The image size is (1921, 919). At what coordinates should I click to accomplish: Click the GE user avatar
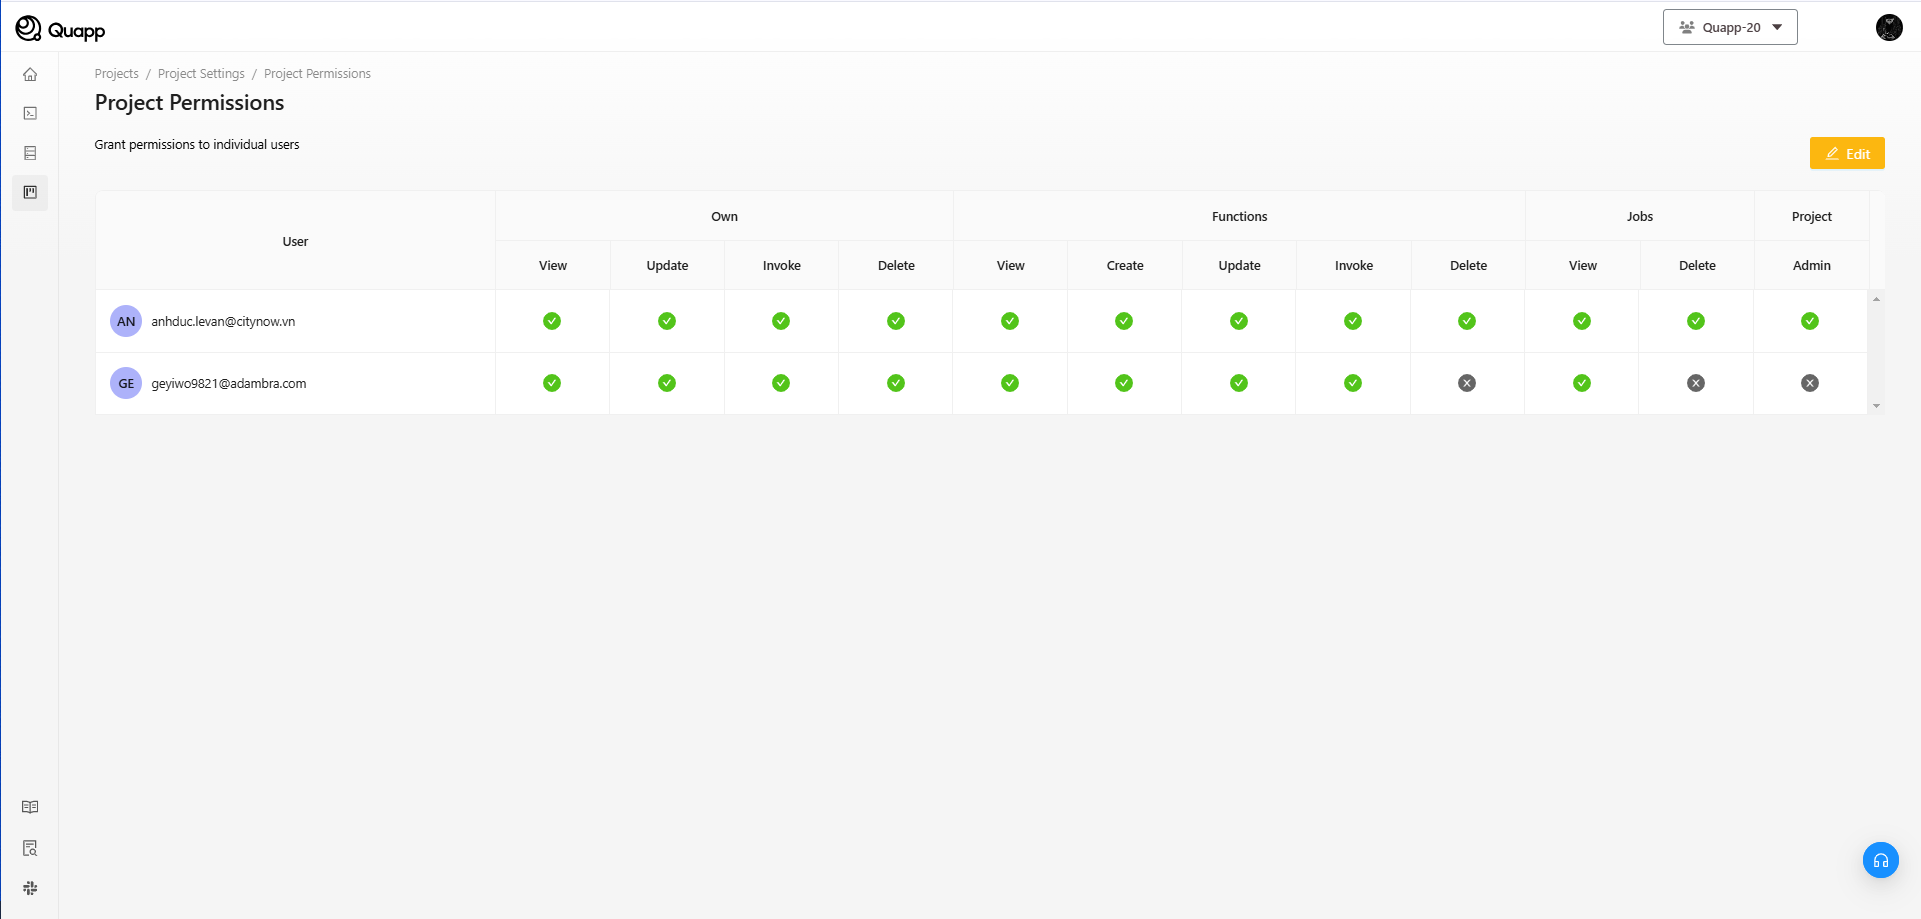(126, 383)
